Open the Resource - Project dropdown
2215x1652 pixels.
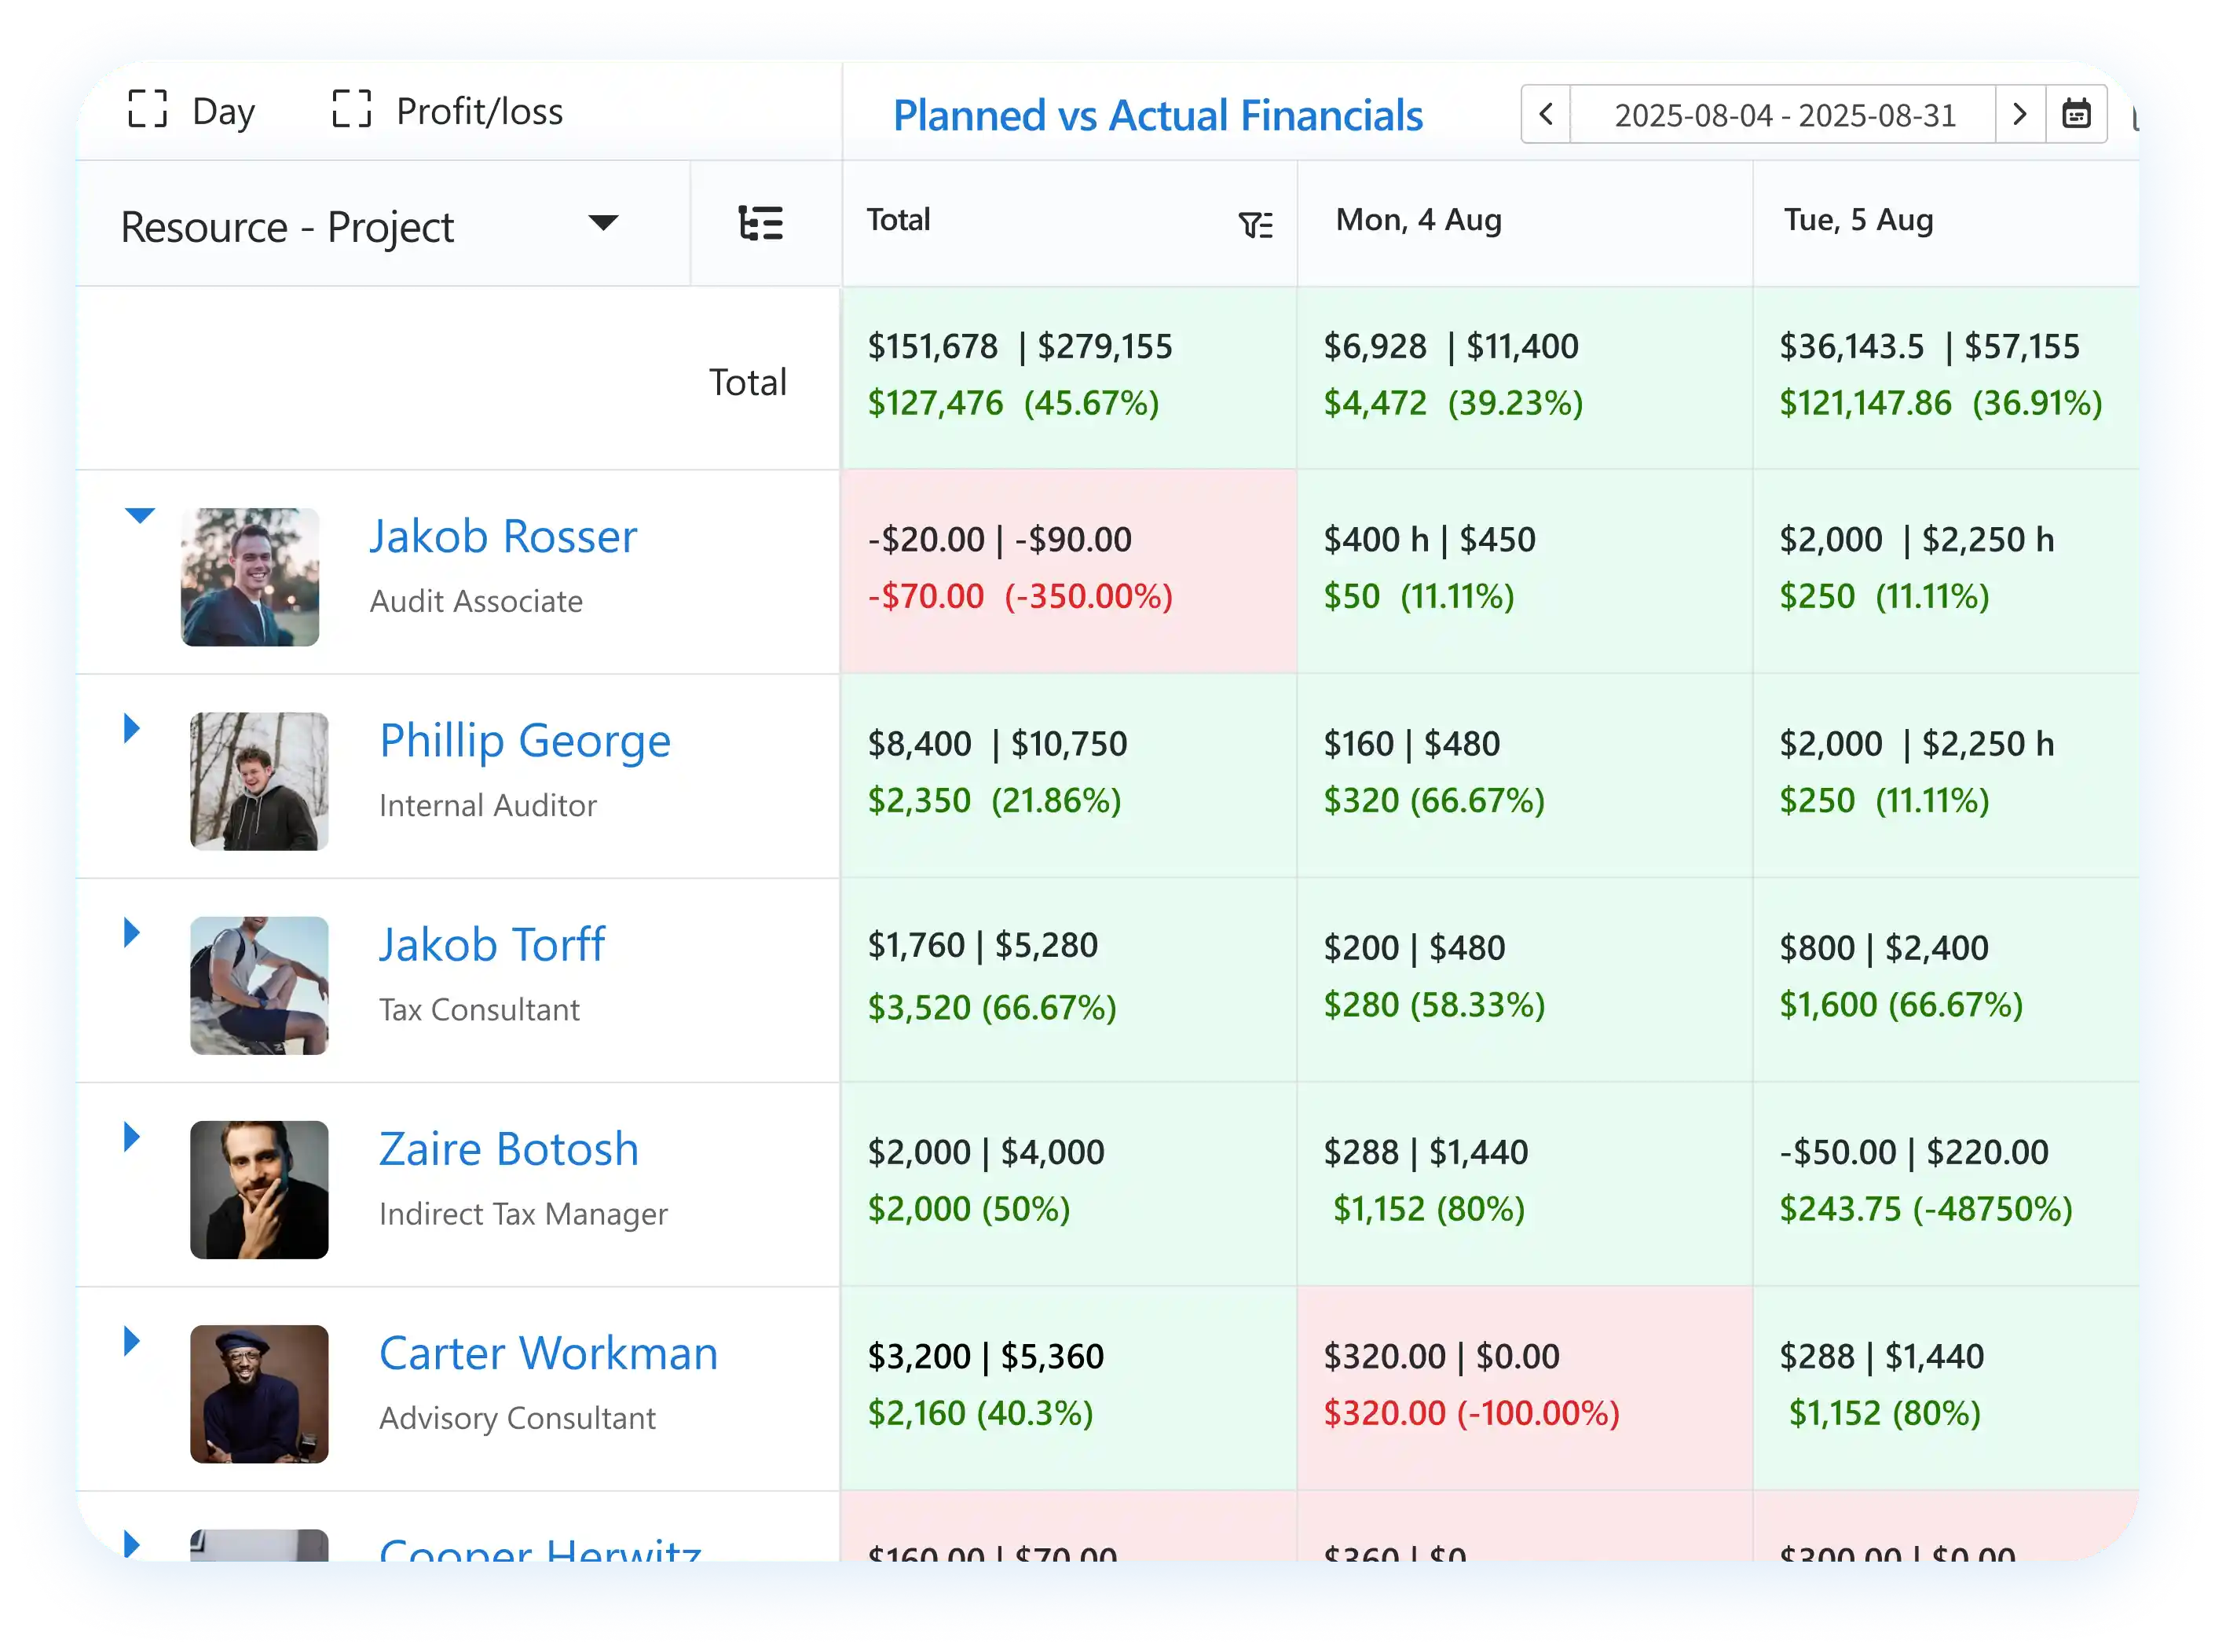tap(383, 224)
